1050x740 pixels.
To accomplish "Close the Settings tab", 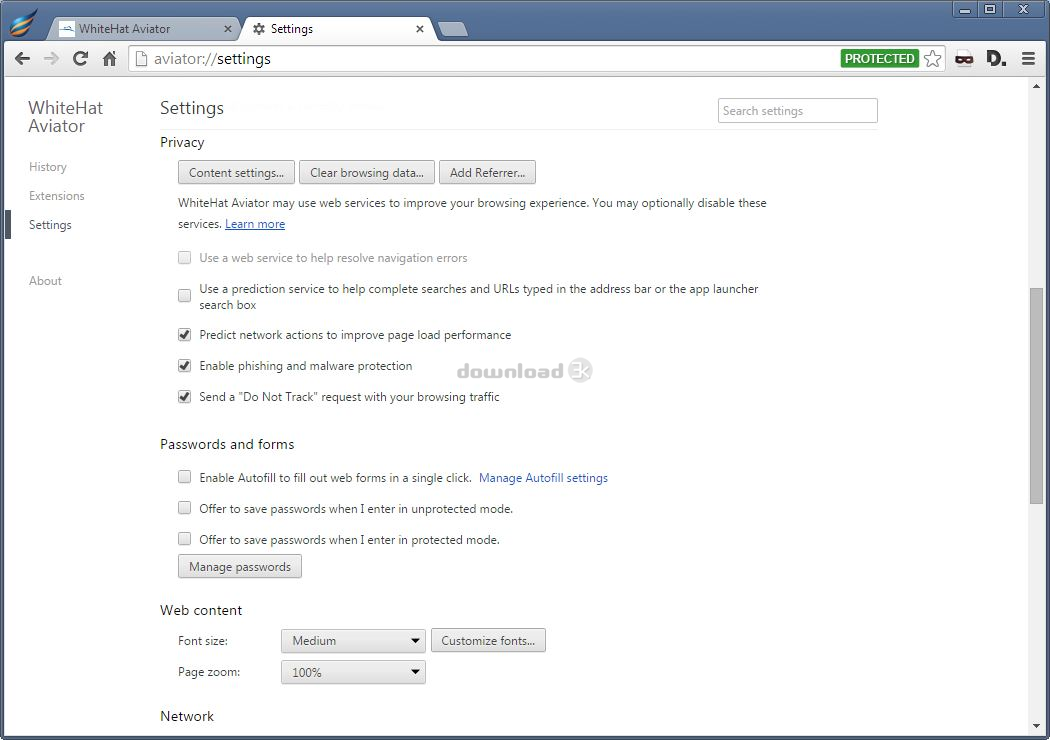I will pos(420,29).
